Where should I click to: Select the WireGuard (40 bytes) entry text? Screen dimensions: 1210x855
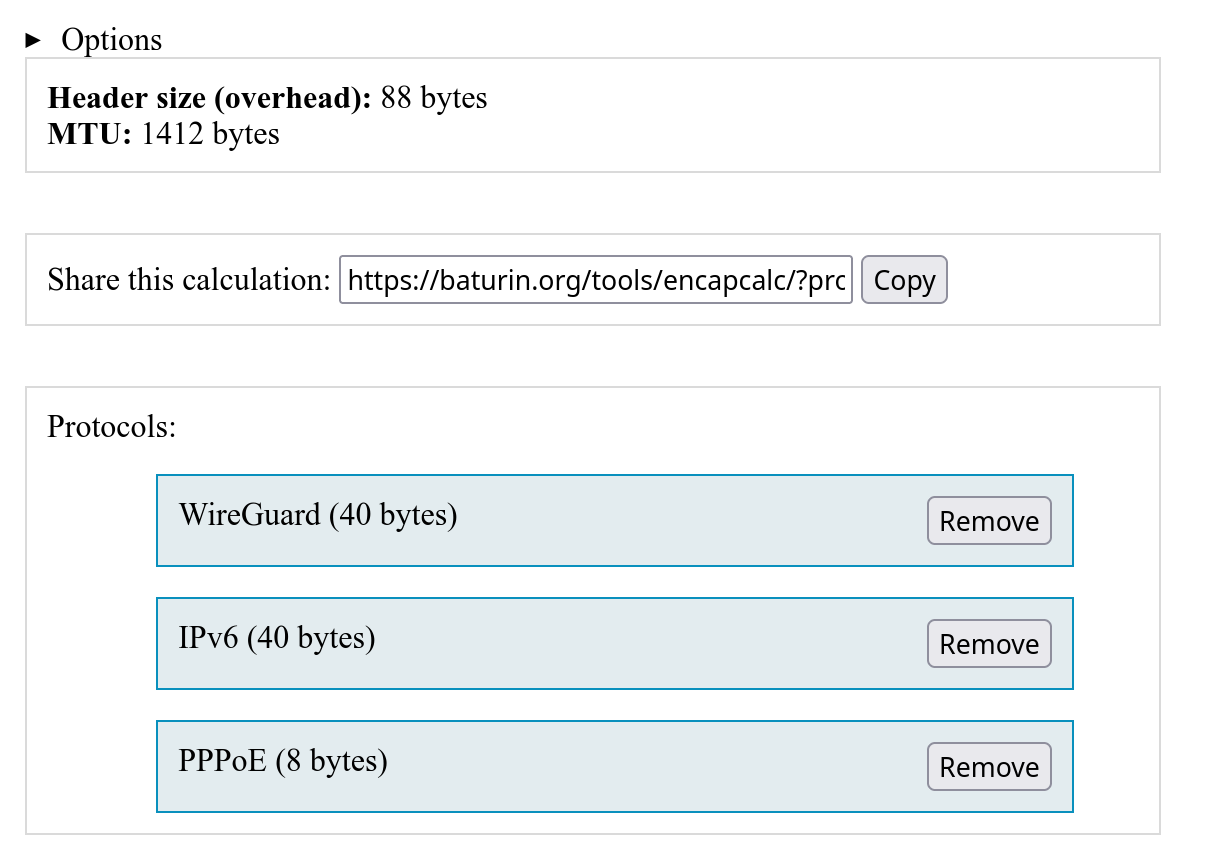[x=318, y=515]
